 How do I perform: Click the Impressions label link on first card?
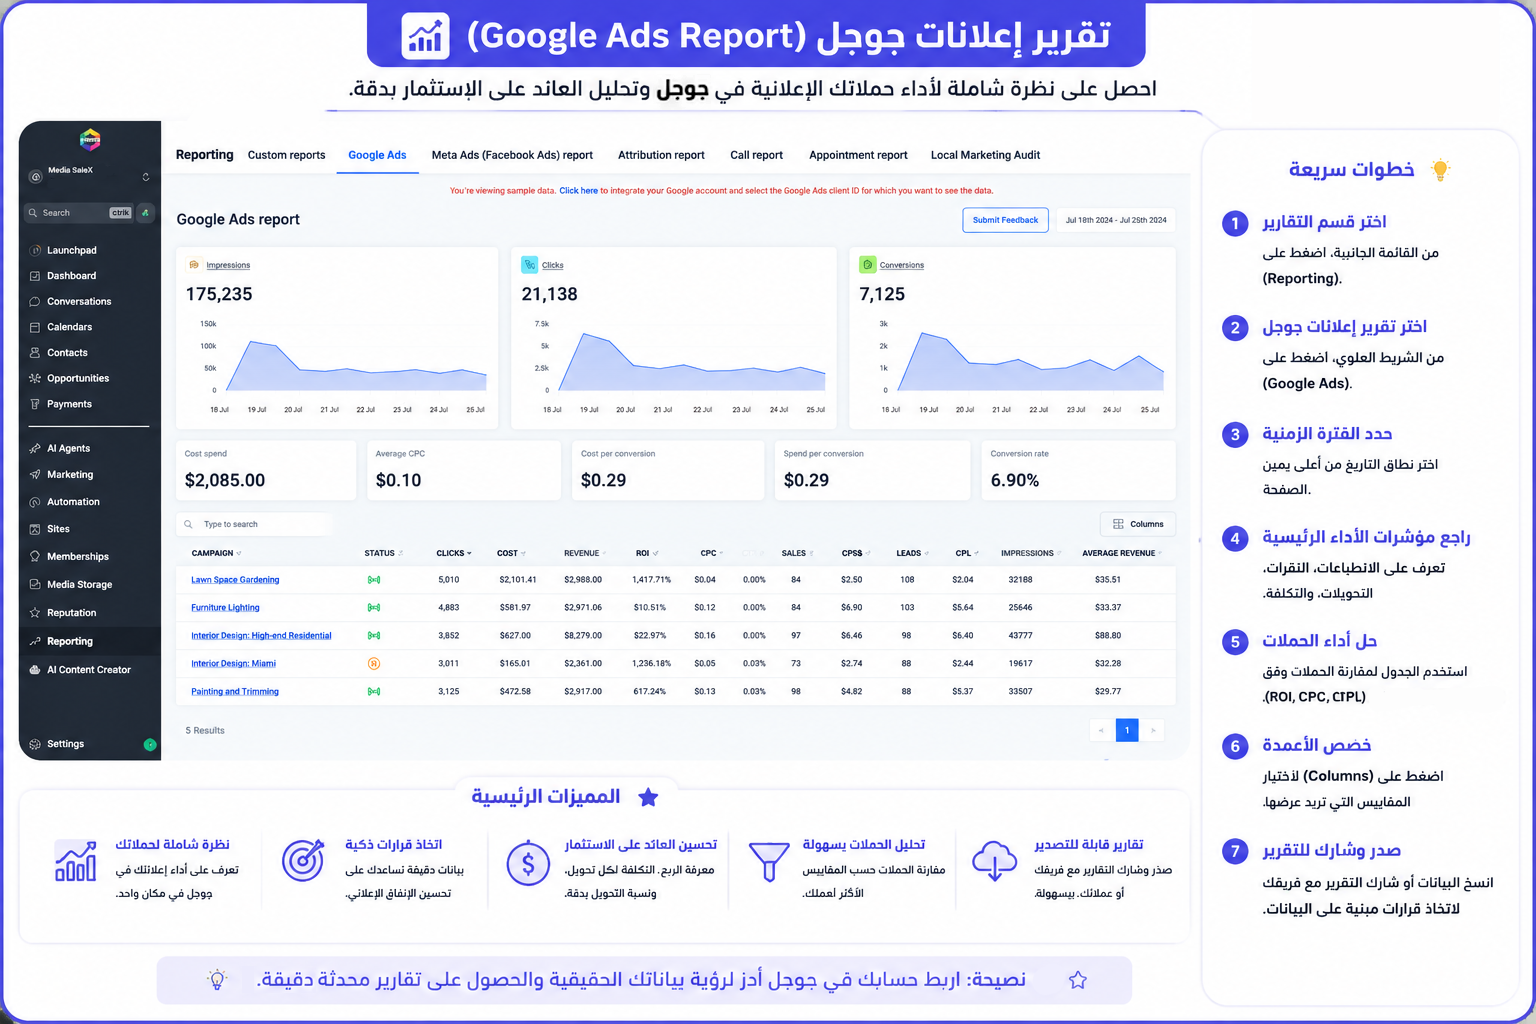coord(228,265)
